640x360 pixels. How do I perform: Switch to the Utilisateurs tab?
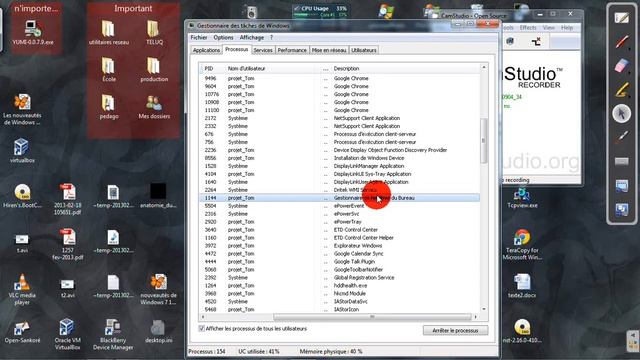click(363, 50)
